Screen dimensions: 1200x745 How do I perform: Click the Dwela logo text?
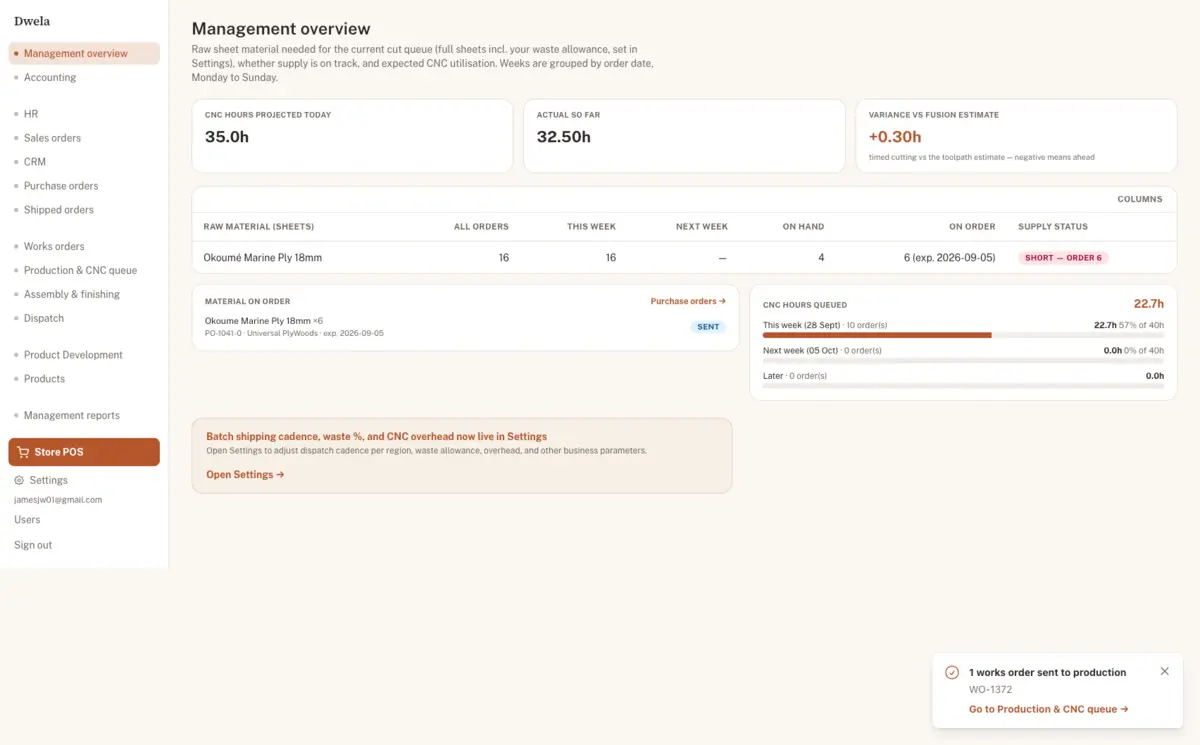[x=32, y=21]
